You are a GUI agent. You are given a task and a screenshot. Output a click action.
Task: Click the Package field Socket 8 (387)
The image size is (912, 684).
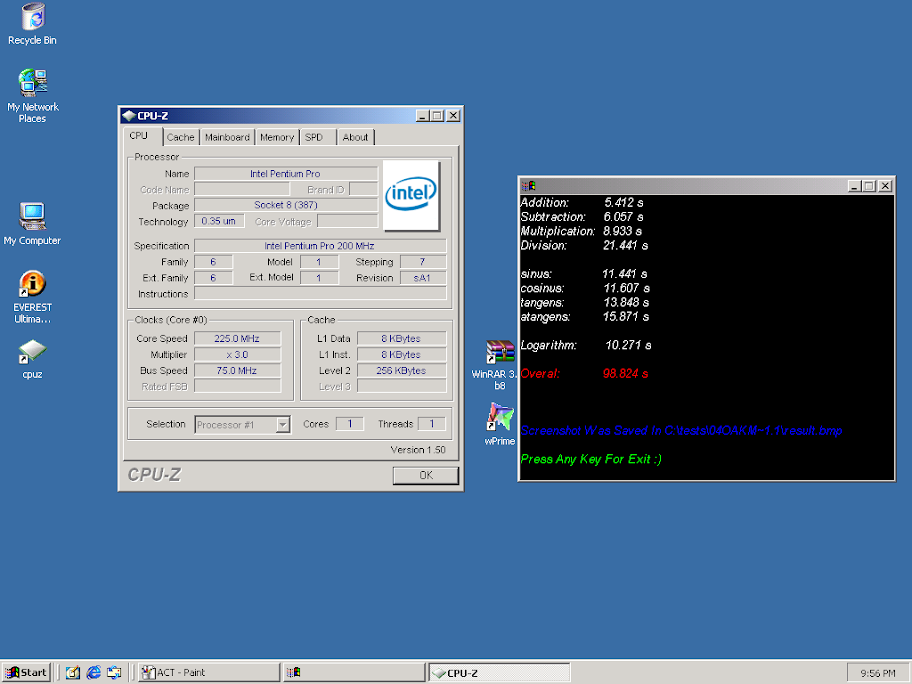286,205
